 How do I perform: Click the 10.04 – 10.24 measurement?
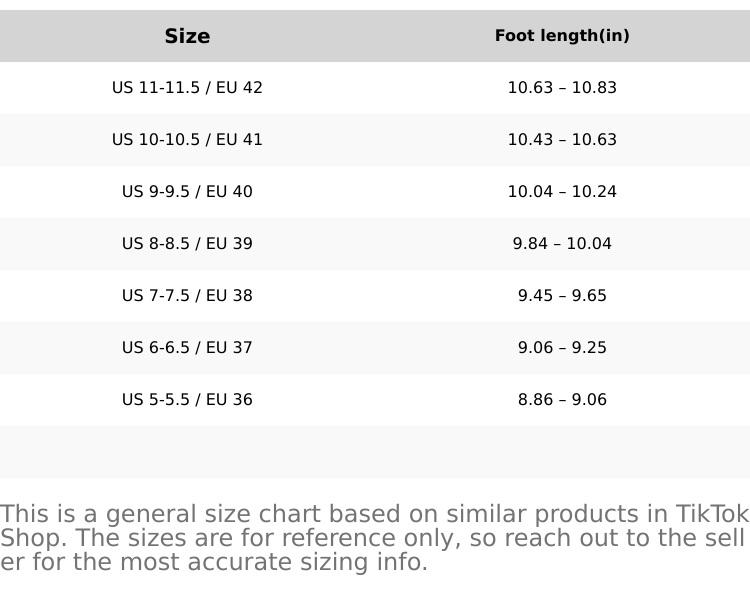[562, 192]
